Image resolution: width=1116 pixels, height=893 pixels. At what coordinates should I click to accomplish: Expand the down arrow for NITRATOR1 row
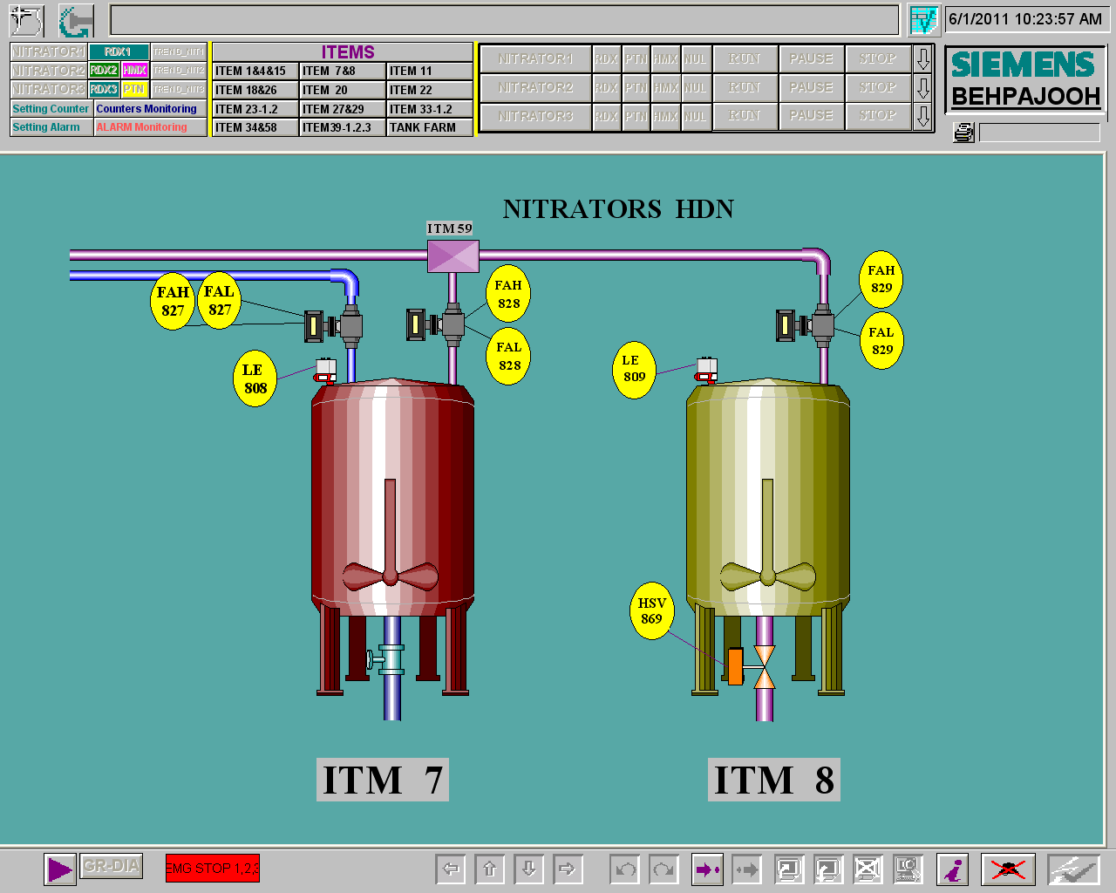point(923,59)
